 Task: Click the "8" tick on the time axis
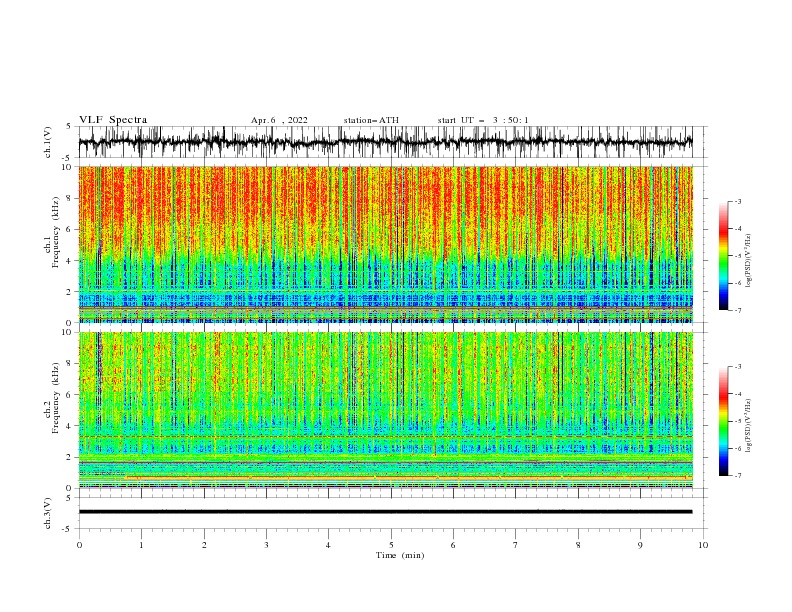point(578,545)
